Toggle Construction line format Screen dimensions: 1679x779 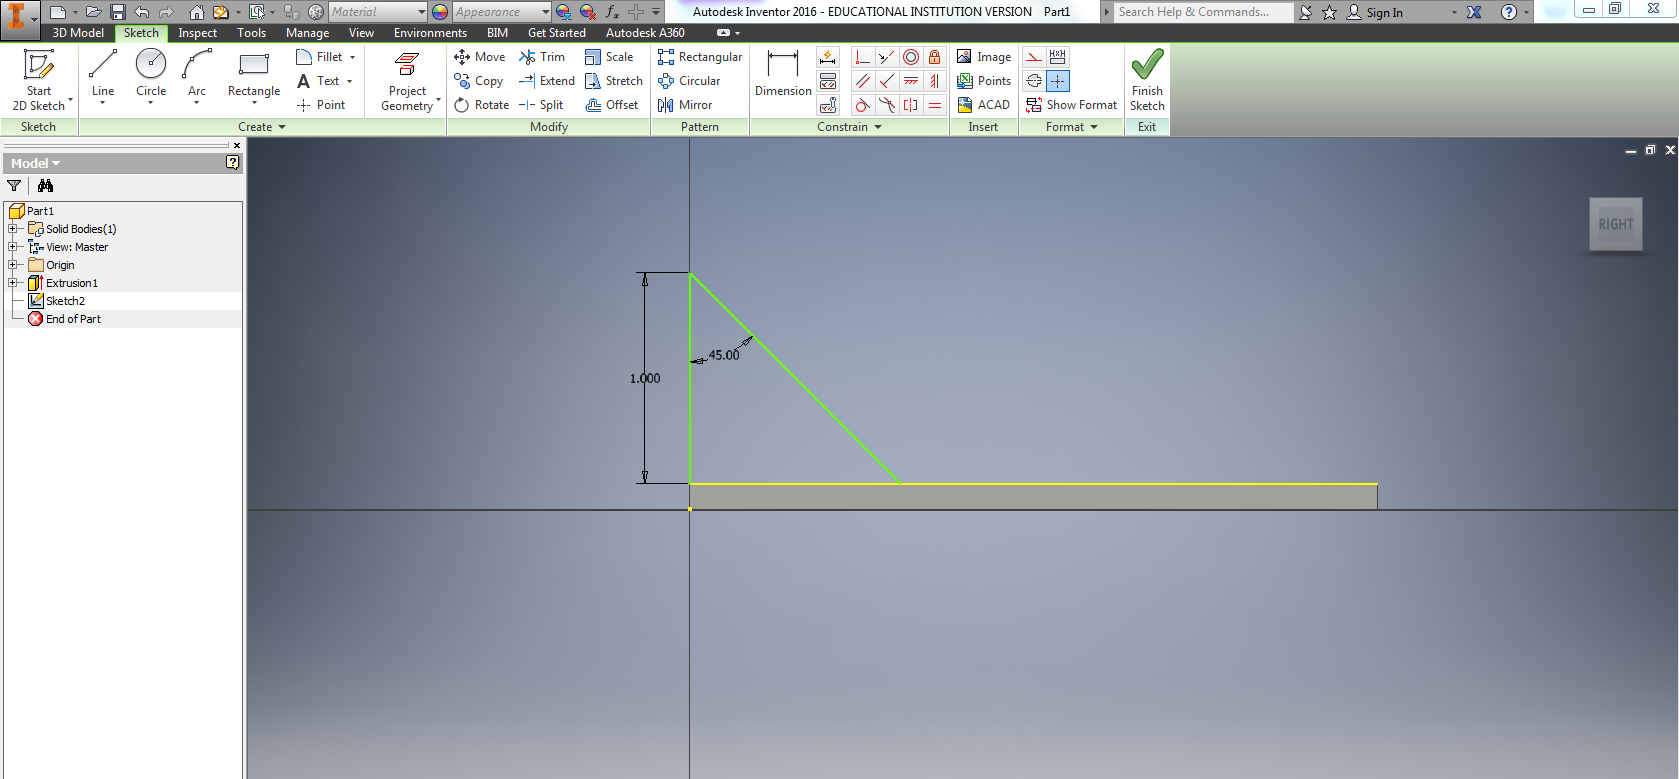(x=1034, y=57)
